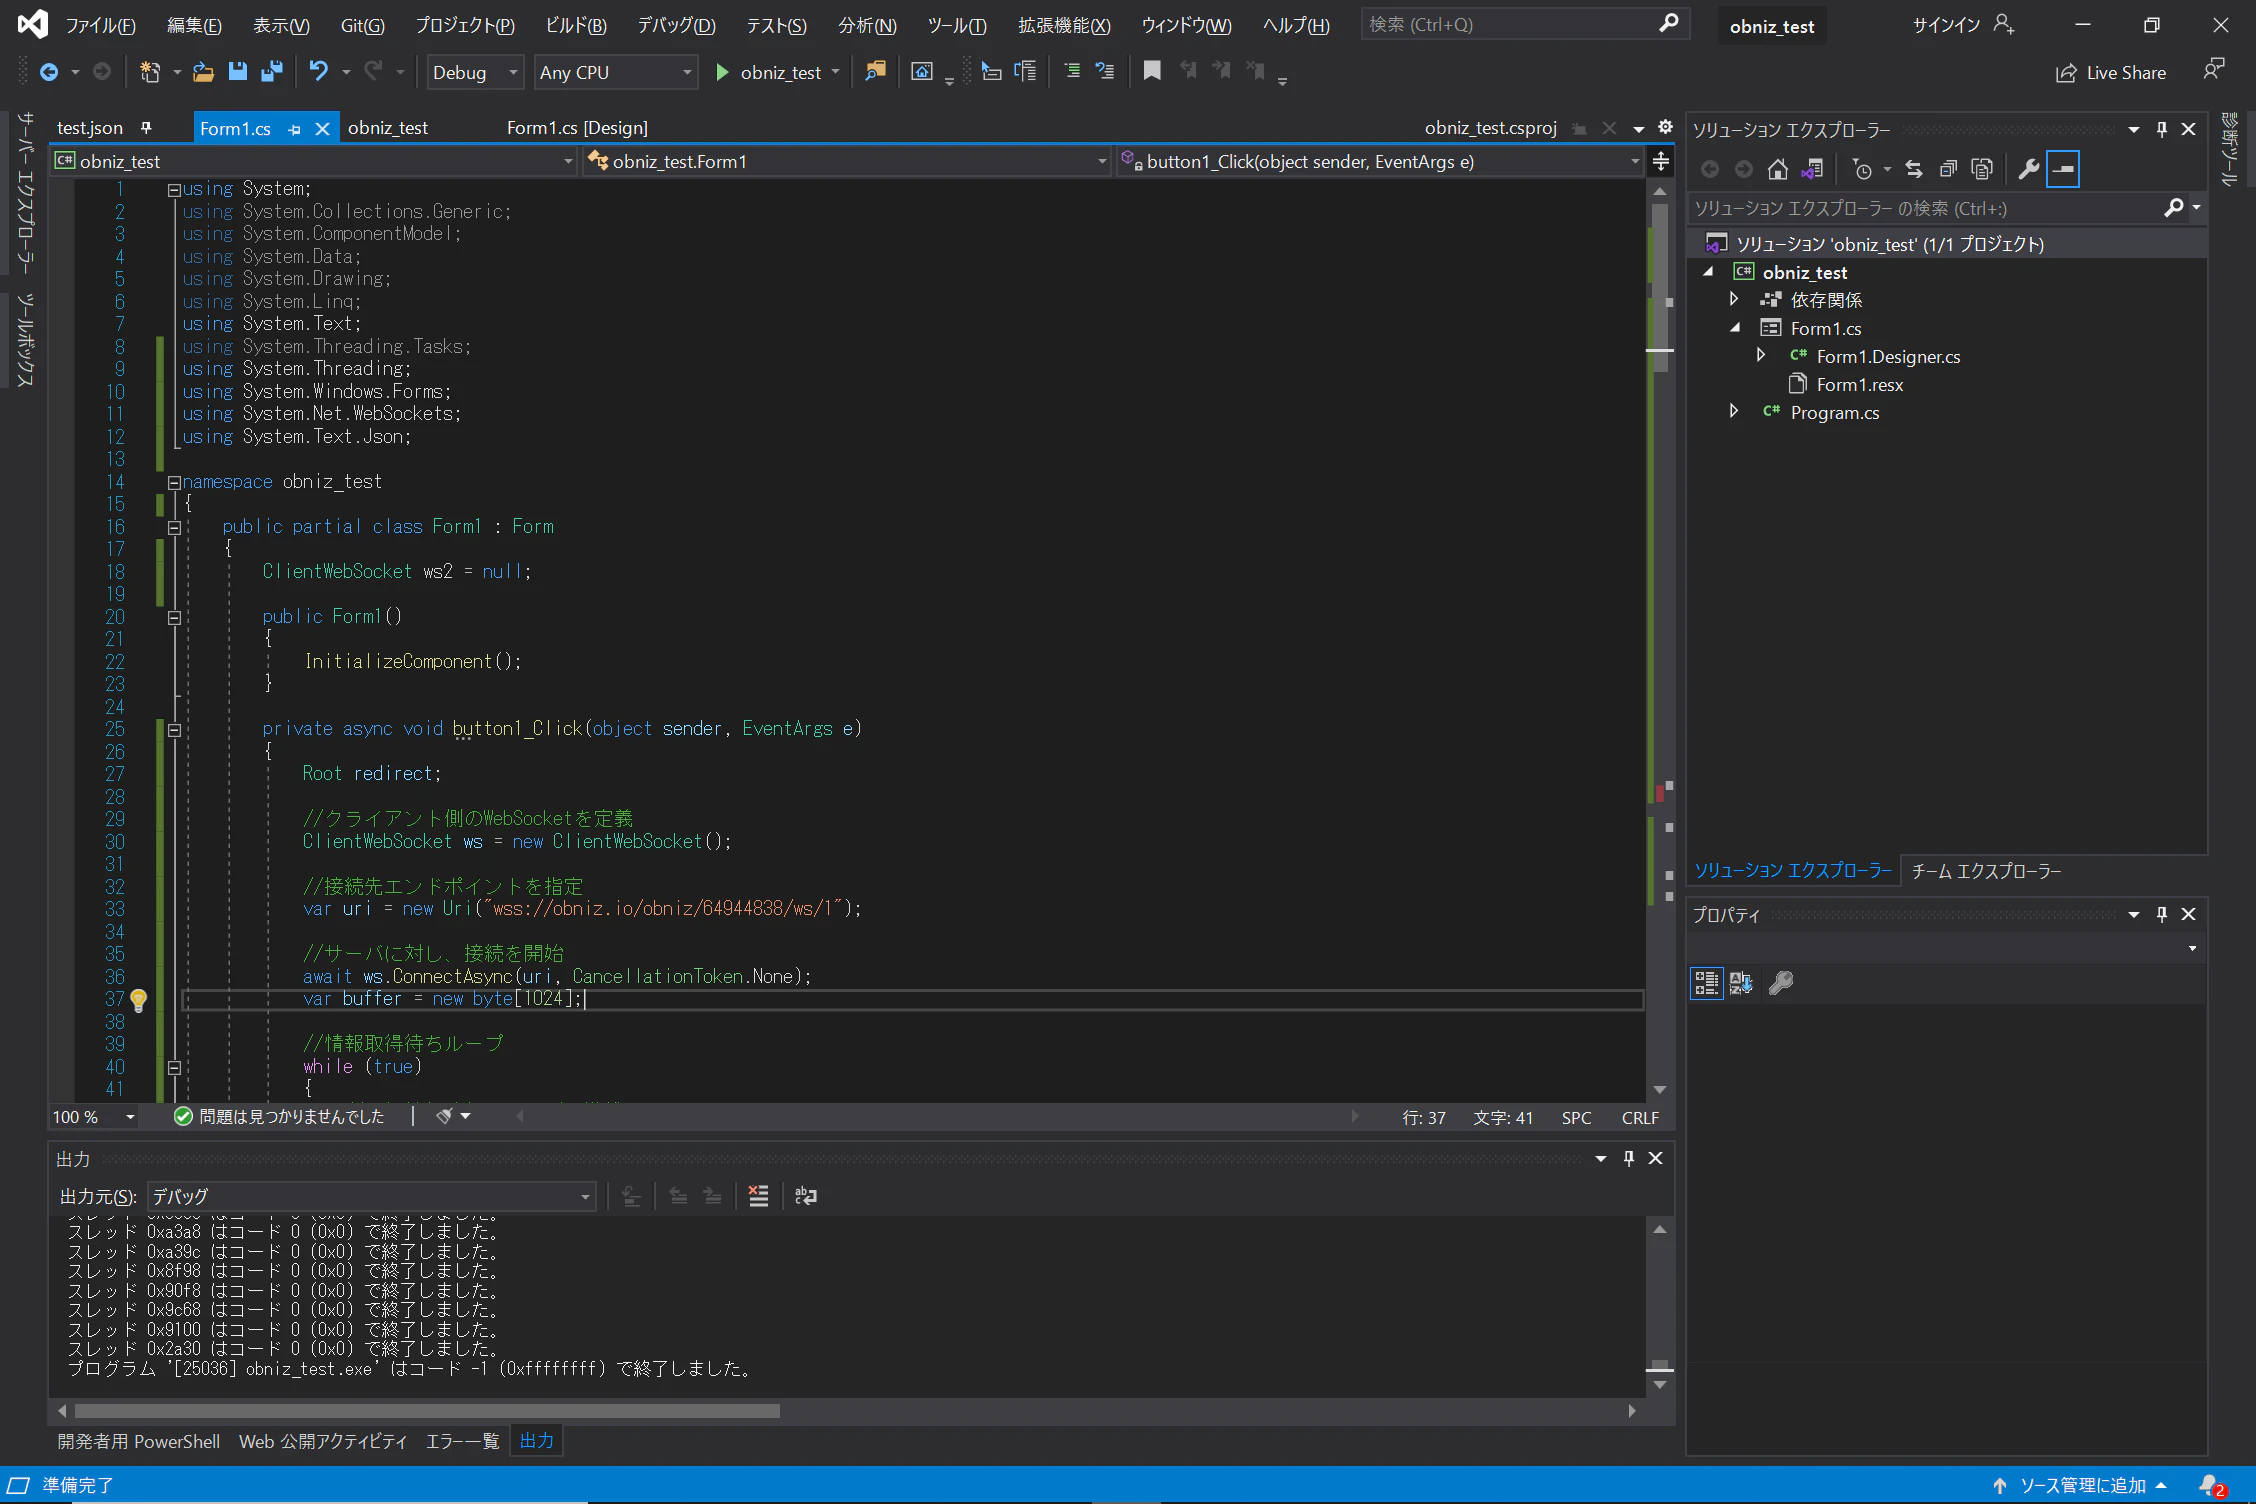The image size is (2256, 1504).
Task: Click the Bookmark toggle icon in toolbar
Action: click(x=1152, y=71)
